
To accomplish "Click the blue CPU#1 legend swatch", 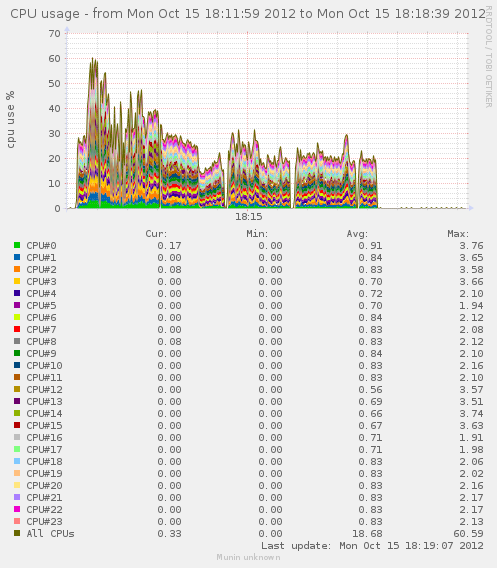I will click(x=17, y=257).
